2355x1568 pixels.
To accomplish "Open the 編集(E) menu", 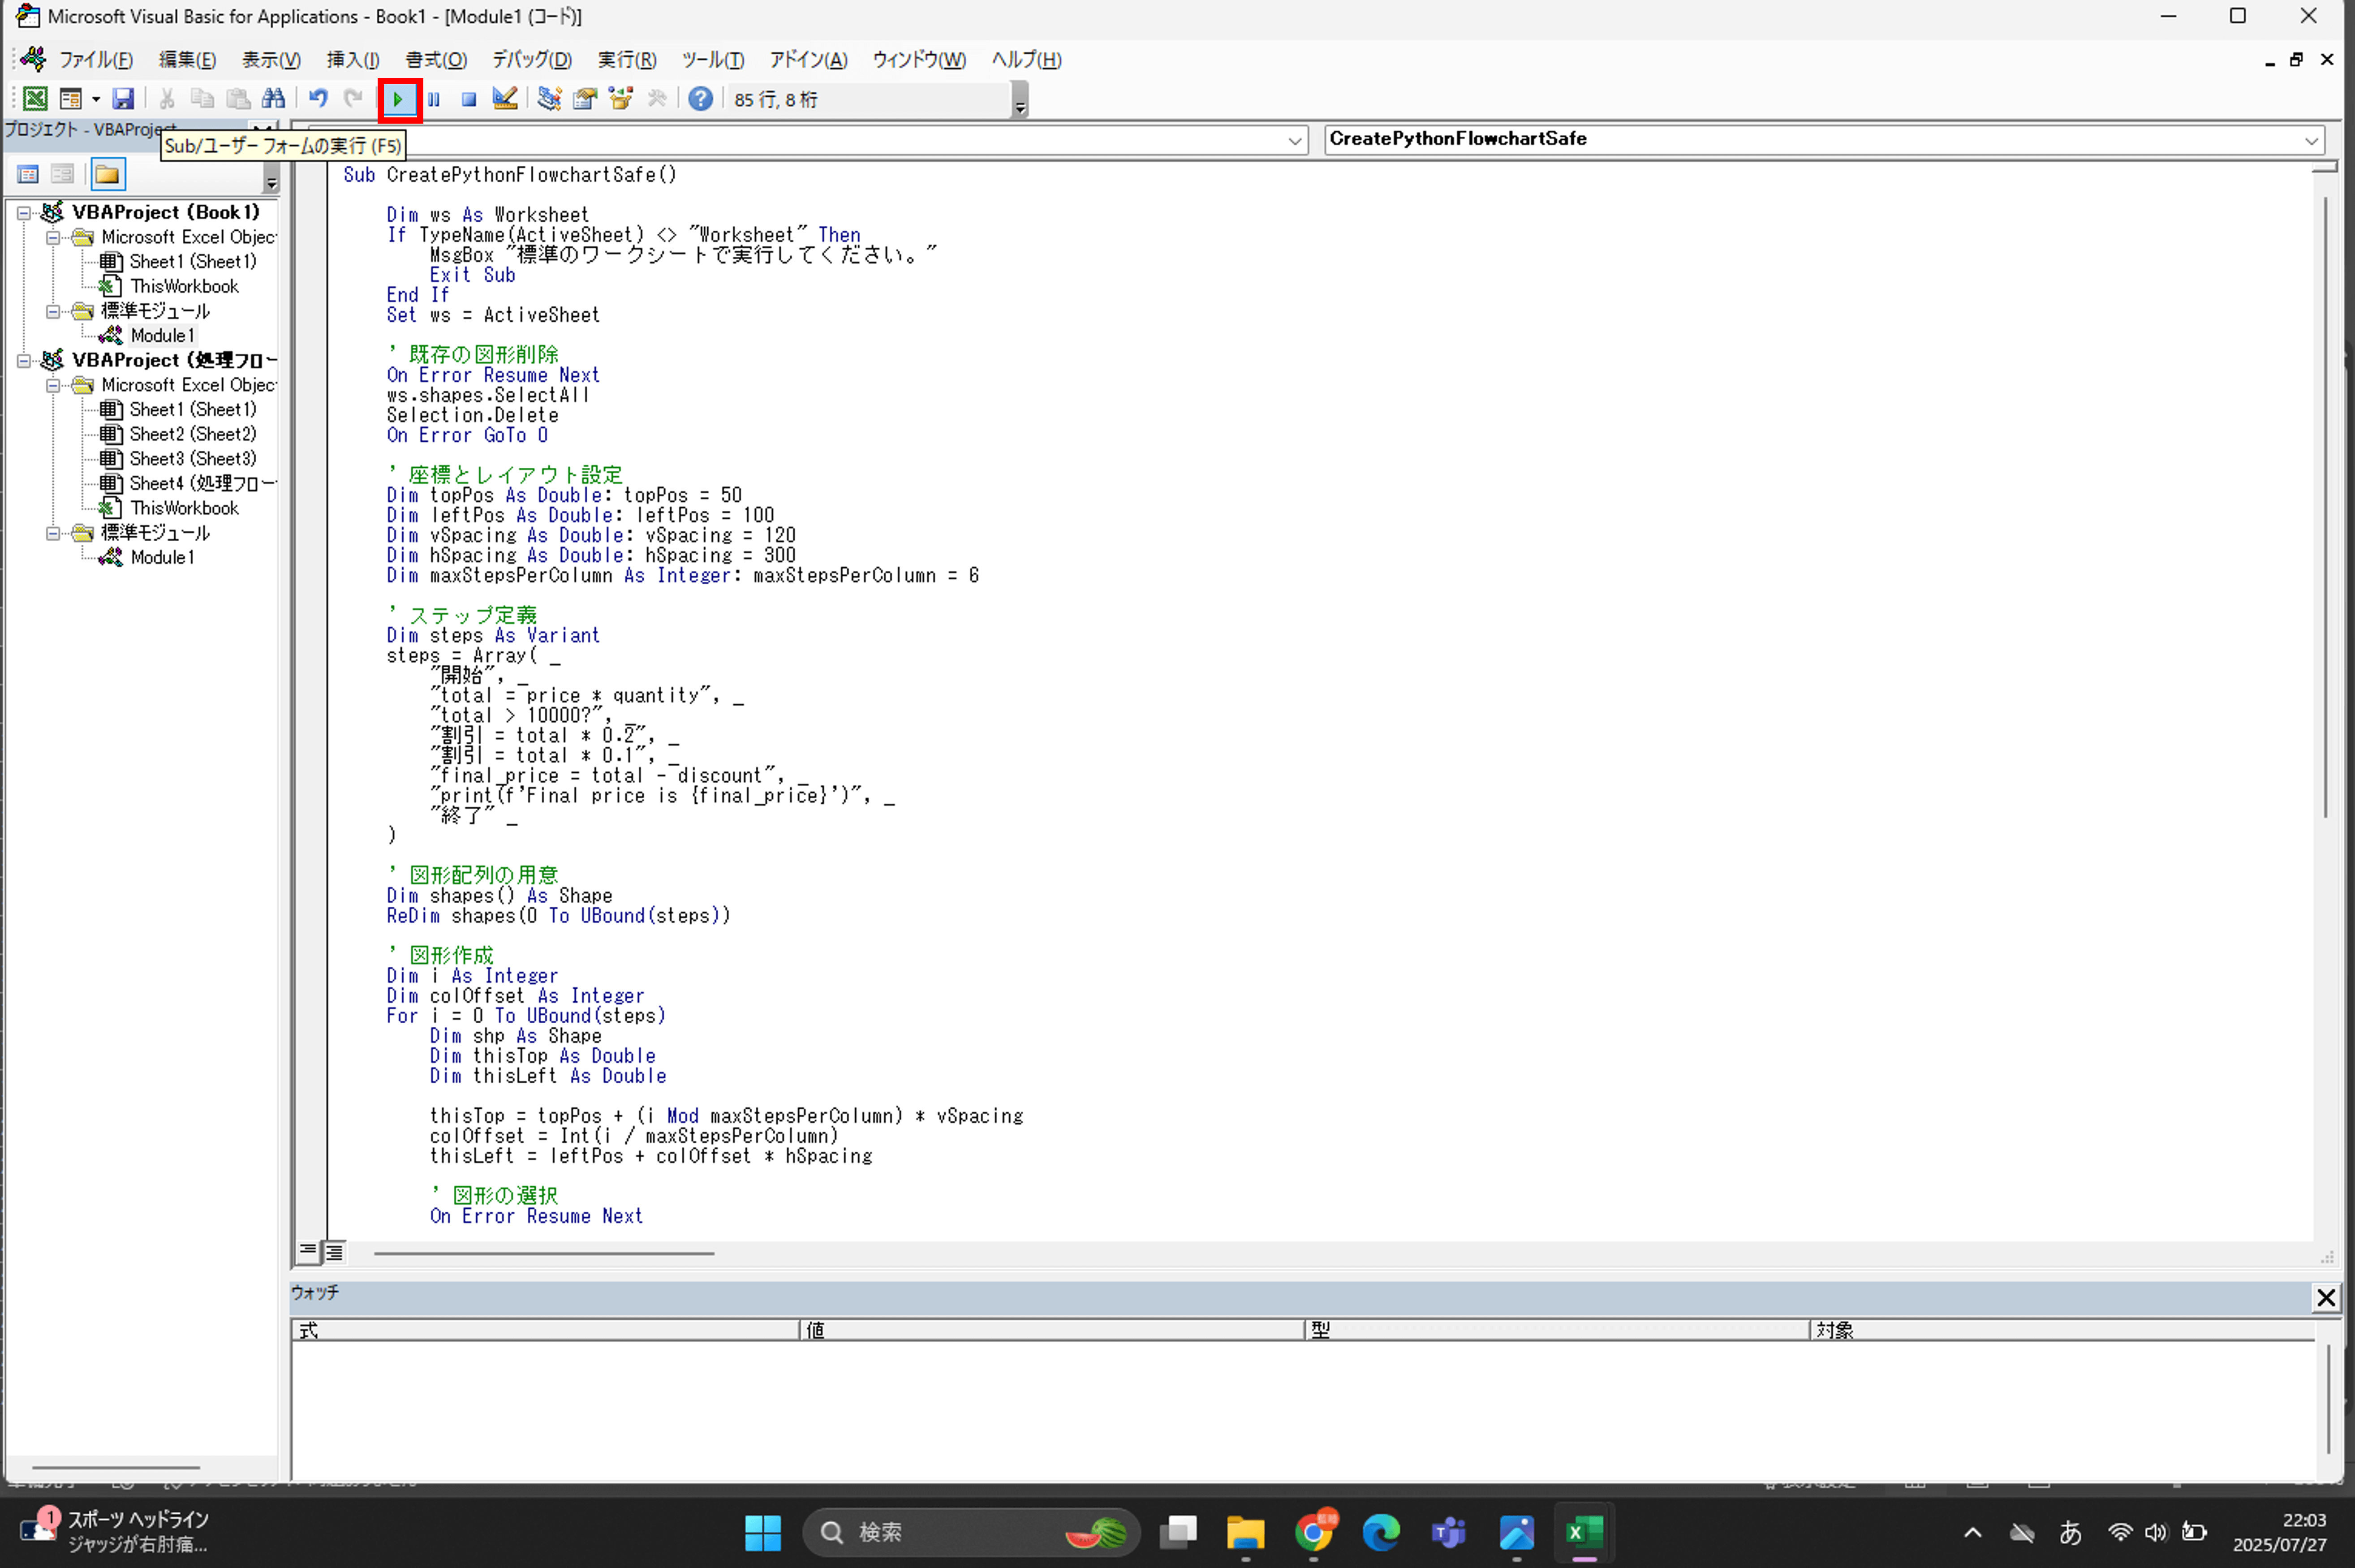I will point(188,60).
